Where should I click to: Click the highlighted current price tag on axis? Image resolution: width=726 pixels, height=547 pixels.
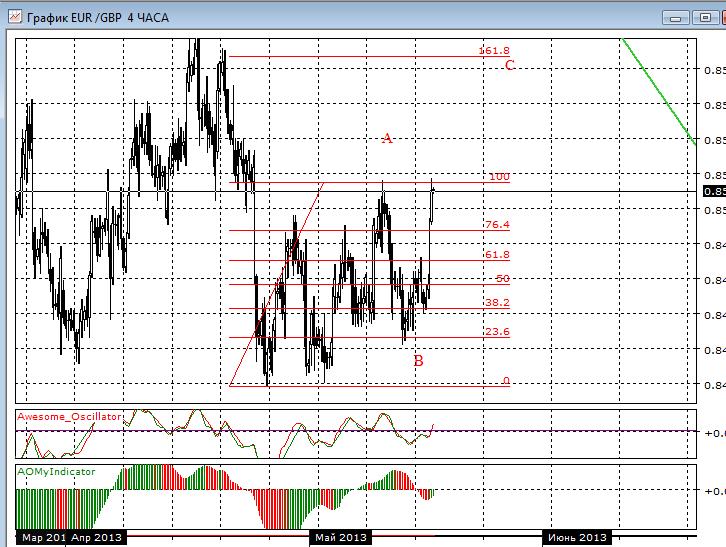click(x=714, y=191)
